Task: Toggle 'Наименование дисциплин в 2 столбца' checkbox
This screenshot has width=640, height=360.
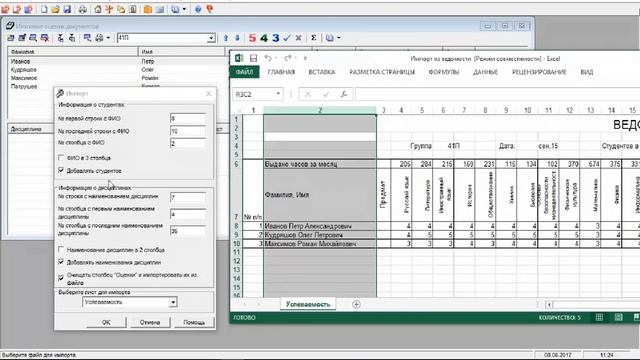Action: tap(61, 249)
